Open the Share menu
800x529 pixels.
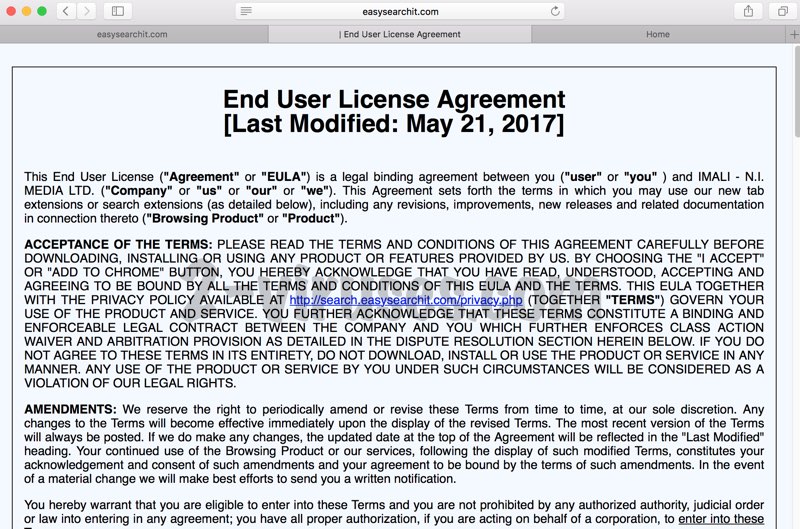[748, 11]
